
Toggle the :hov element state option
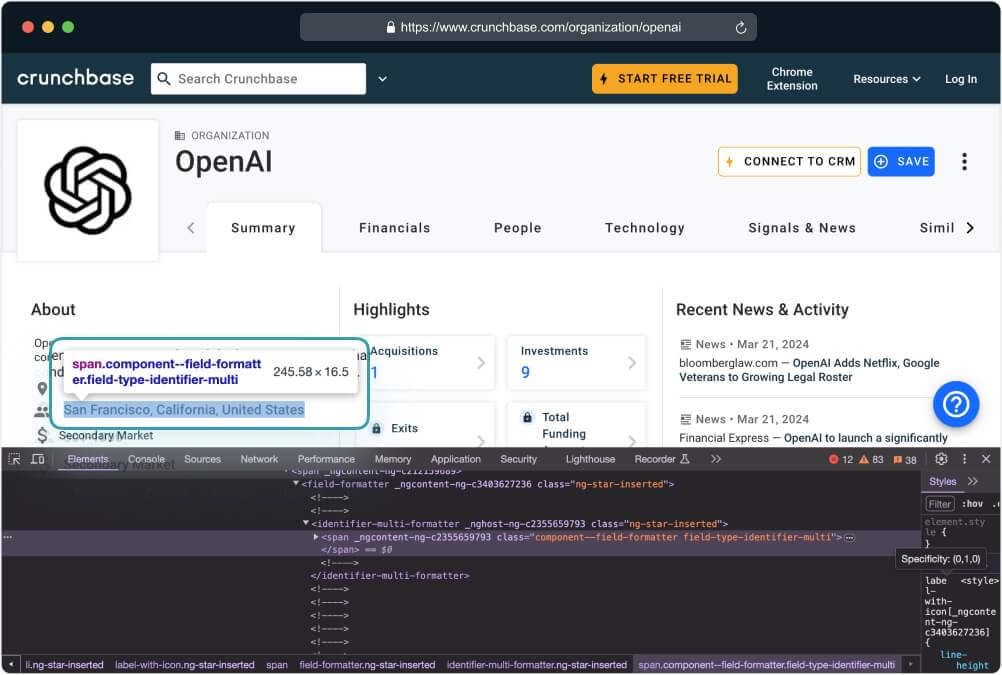pos(971,504)
